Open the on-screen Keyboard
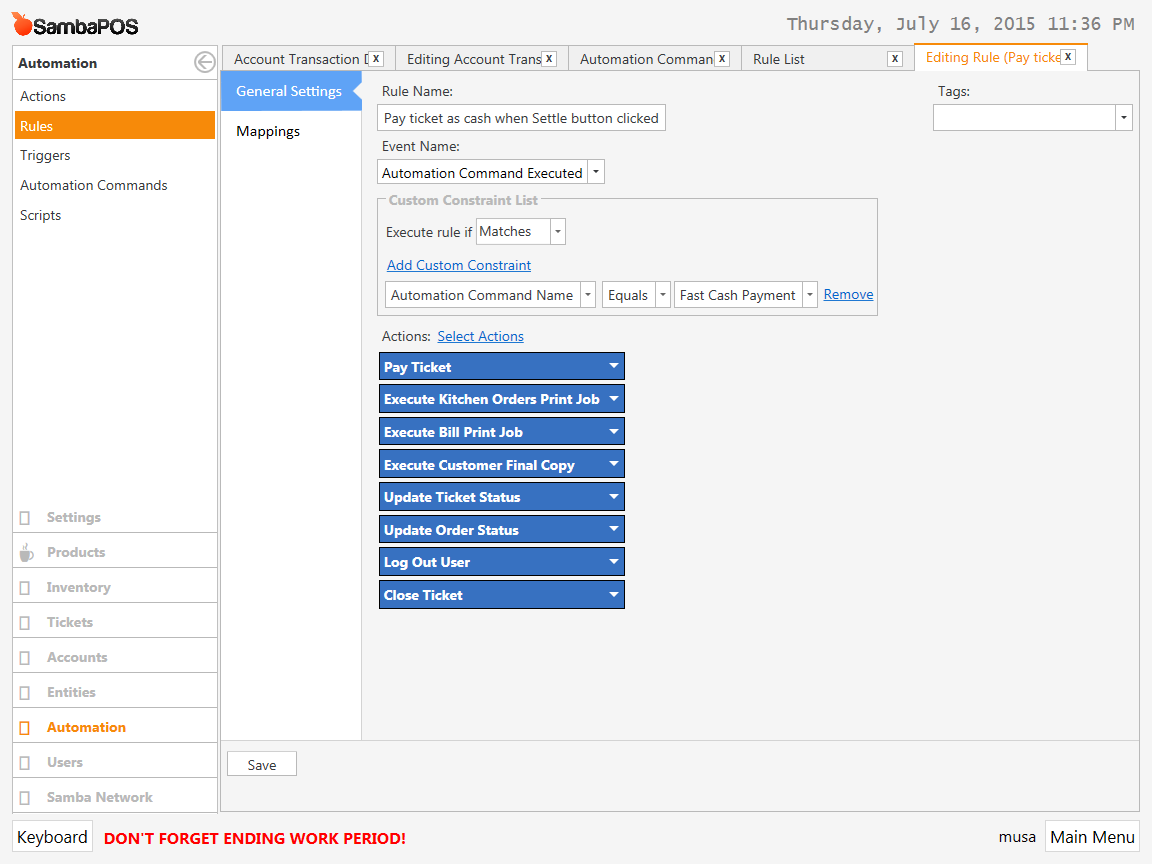The height and width of the screenshot is (864, 1152). click(52, 837)
